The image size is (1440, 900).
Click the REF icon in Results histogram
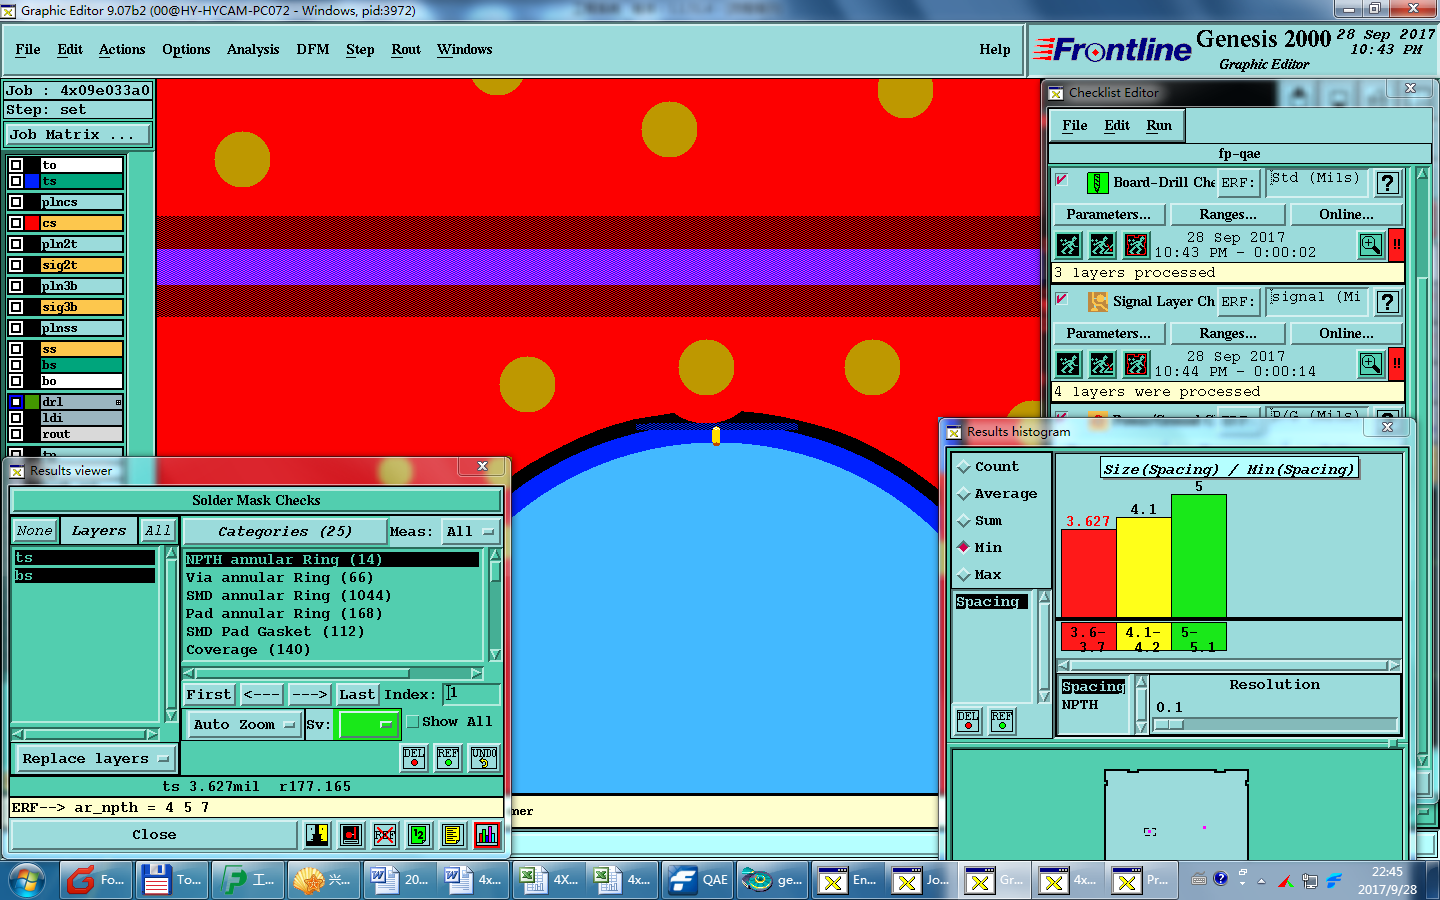coord(1002,721)
